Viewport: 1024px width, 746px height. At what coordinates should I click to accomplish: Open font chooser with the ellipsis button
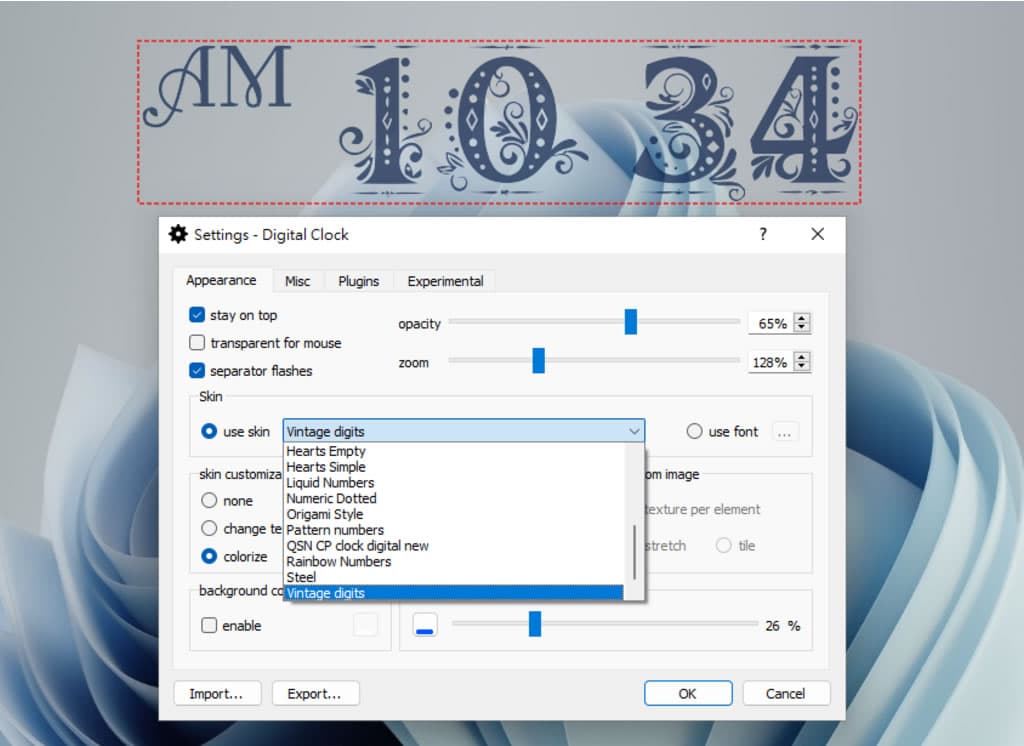(x=784, y=432)
